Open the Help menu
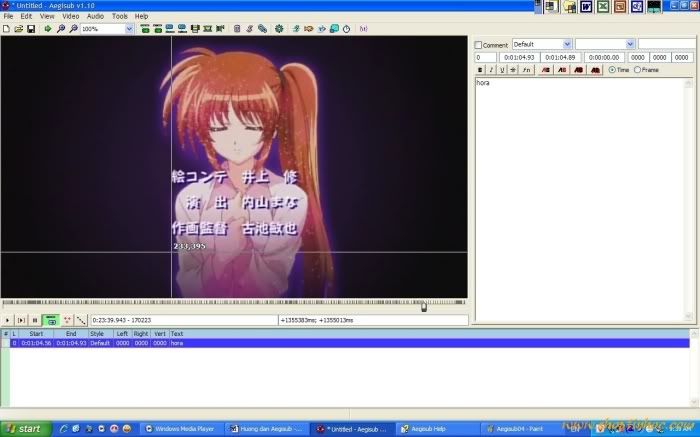Viewport: 700px width, 437px height. click(142, 16)
